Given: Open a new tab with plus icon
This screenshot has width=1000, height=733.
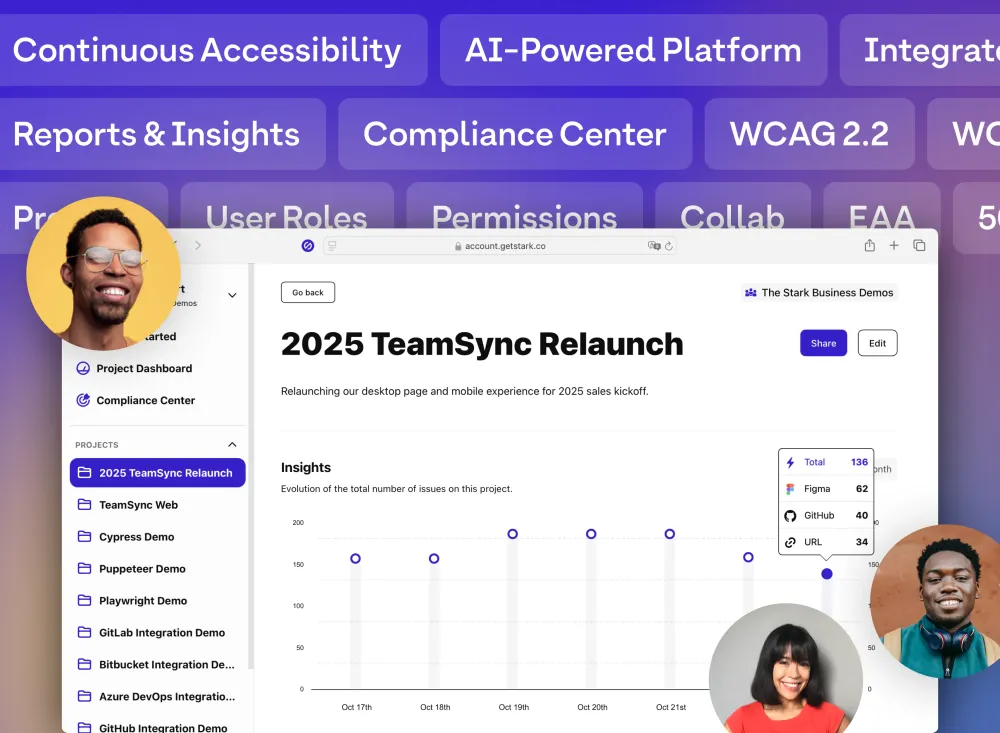Looking at the screenshot, I should [894, 245].
